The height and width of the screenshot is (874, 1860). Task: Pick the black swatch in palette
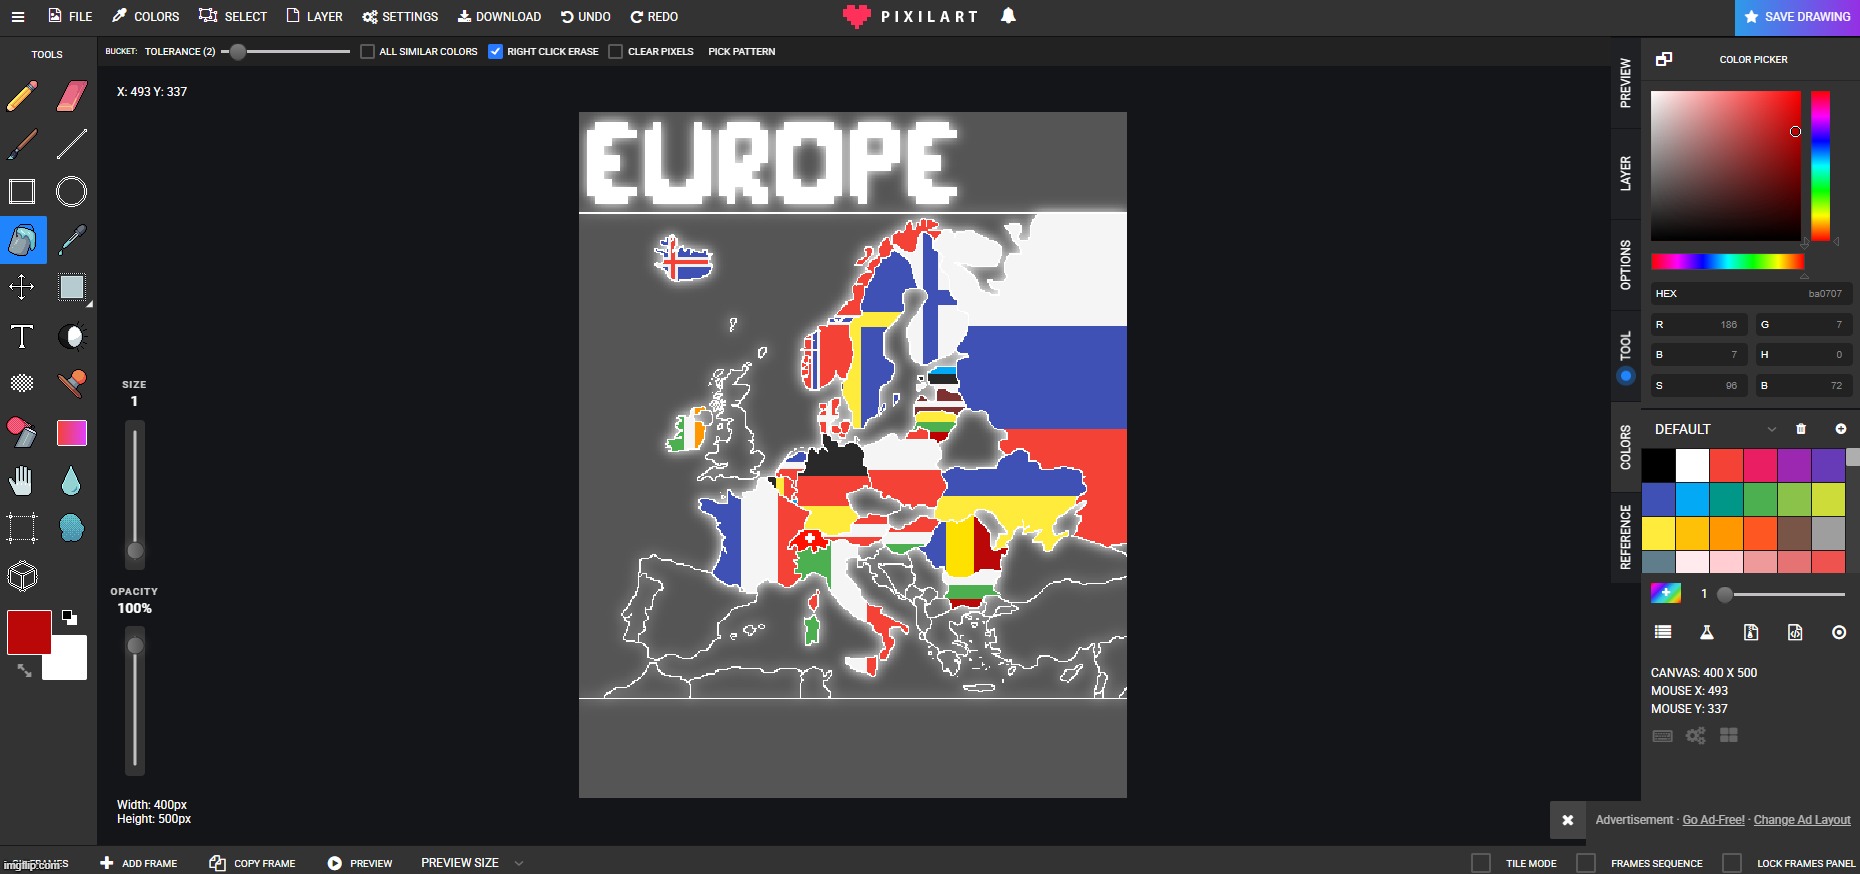[1658, 465]
